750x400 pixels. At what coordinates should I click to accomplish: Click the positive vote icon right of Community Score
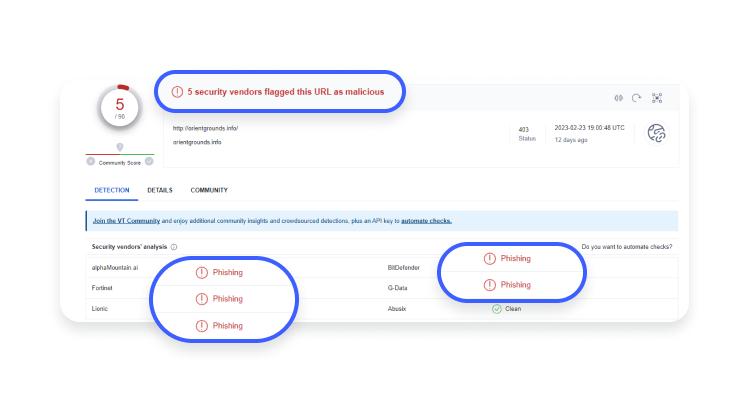tap(149, 162)
